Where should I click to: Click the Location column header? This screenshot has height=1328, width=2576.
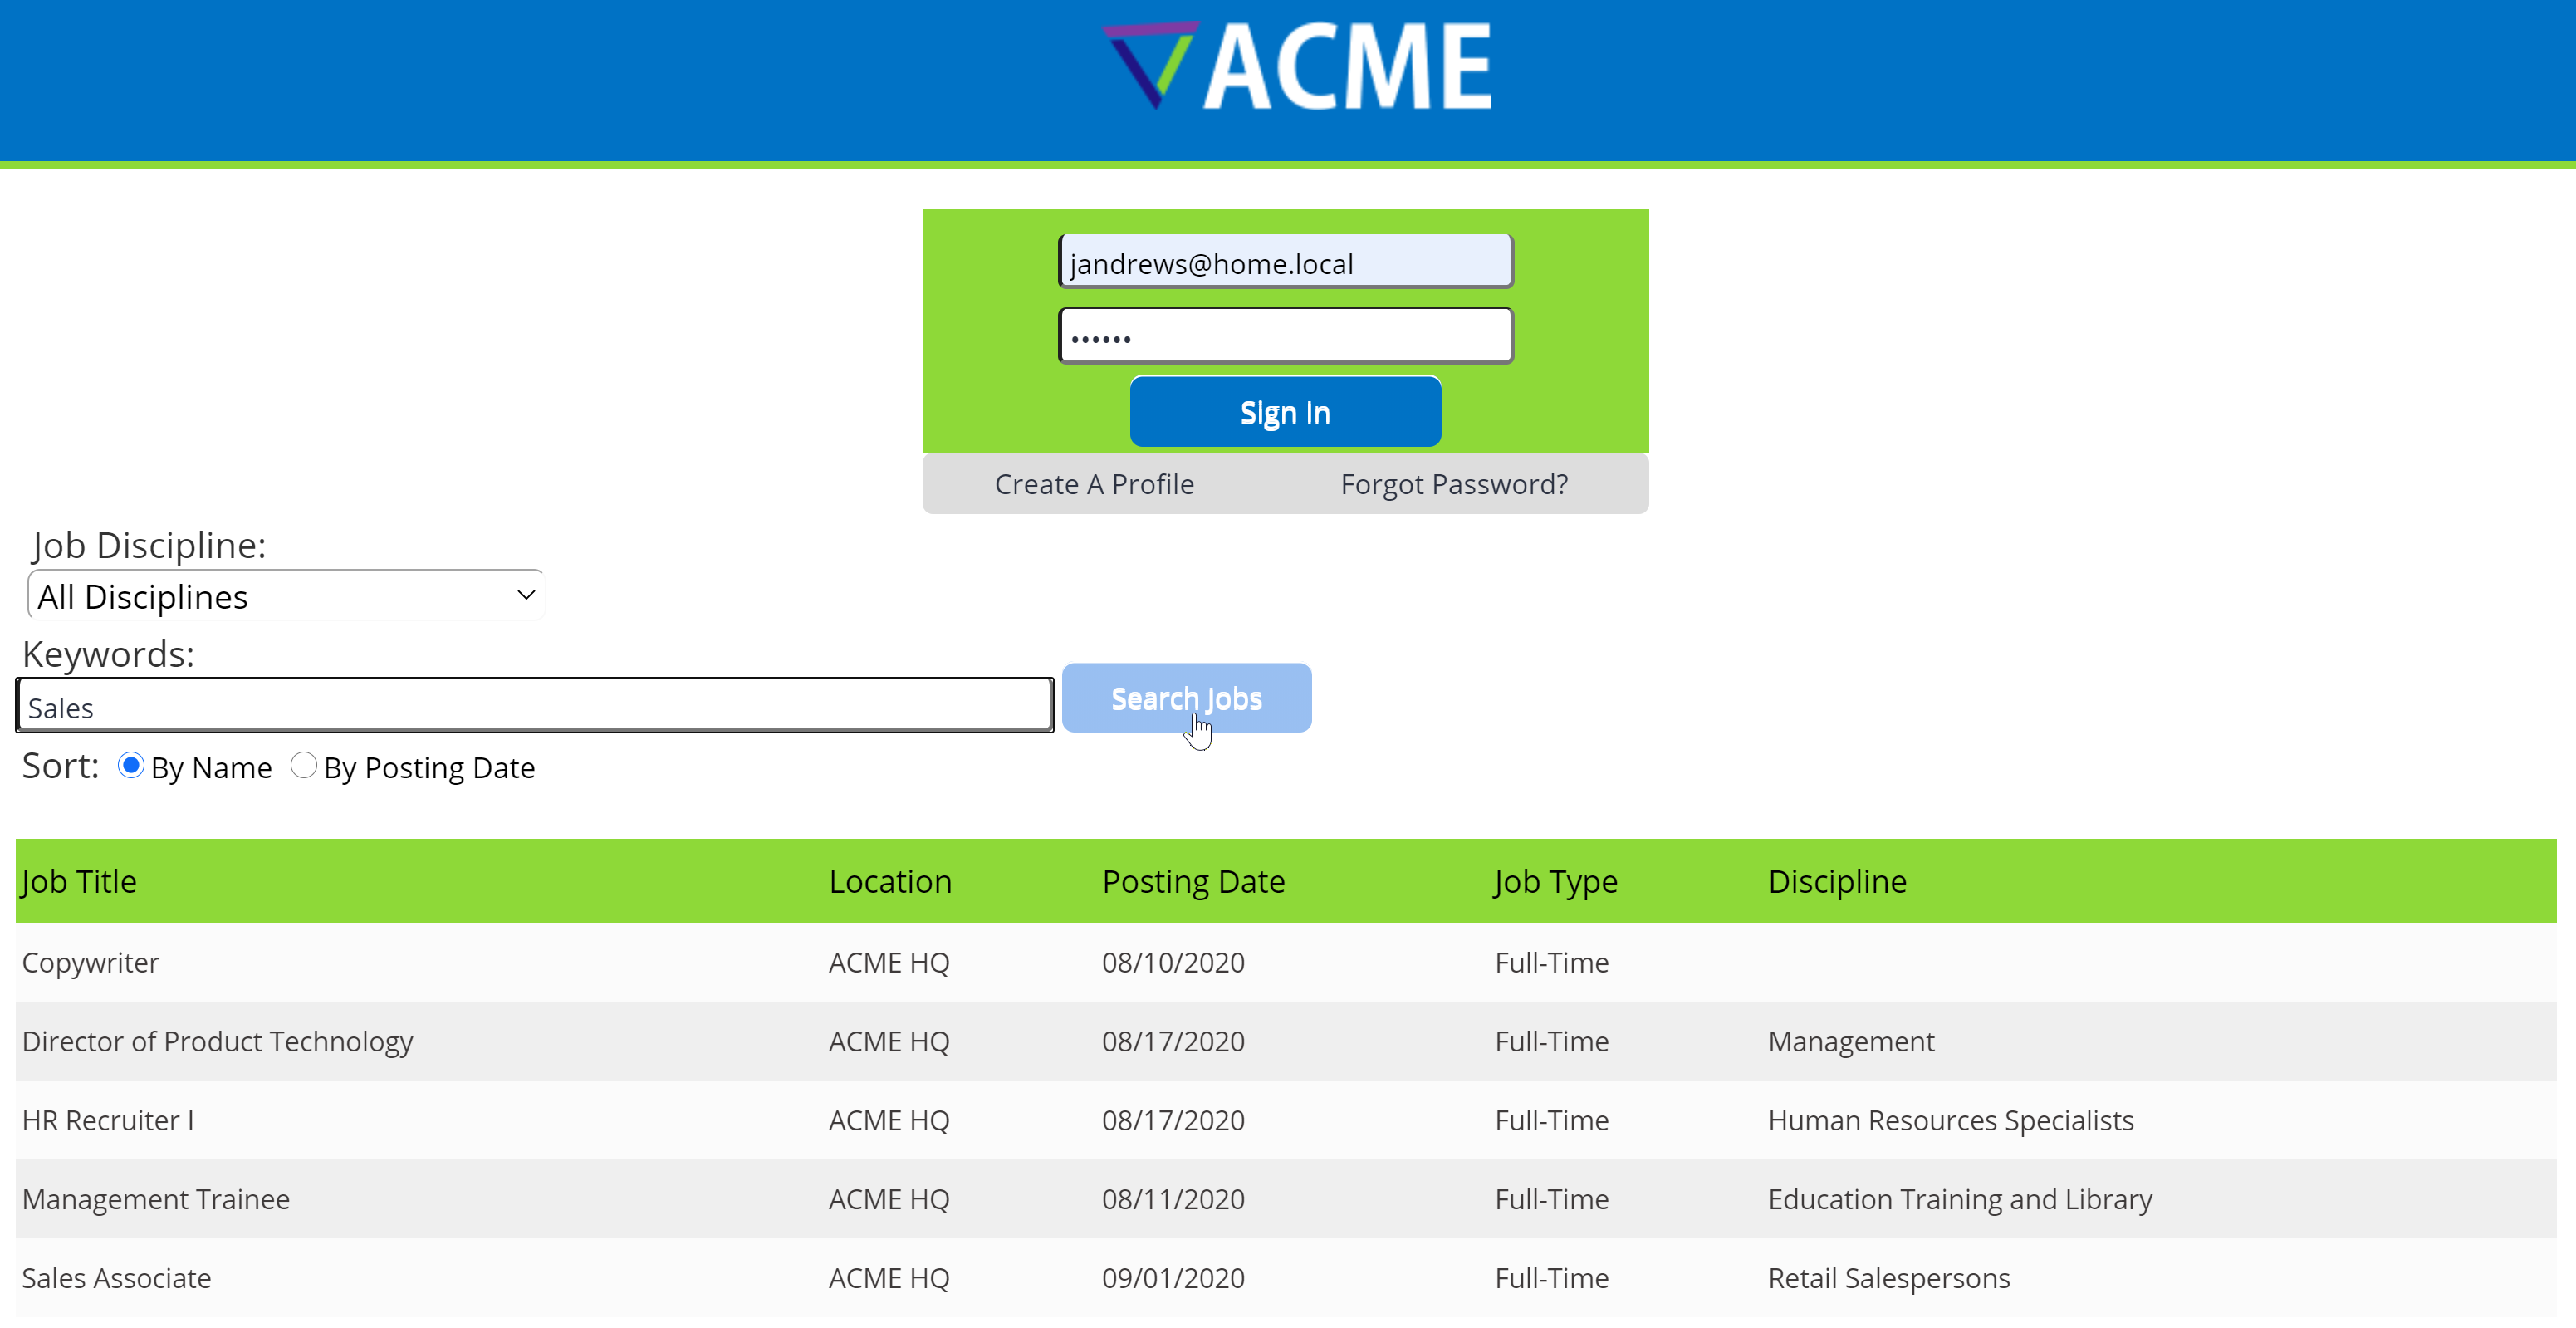889,881
